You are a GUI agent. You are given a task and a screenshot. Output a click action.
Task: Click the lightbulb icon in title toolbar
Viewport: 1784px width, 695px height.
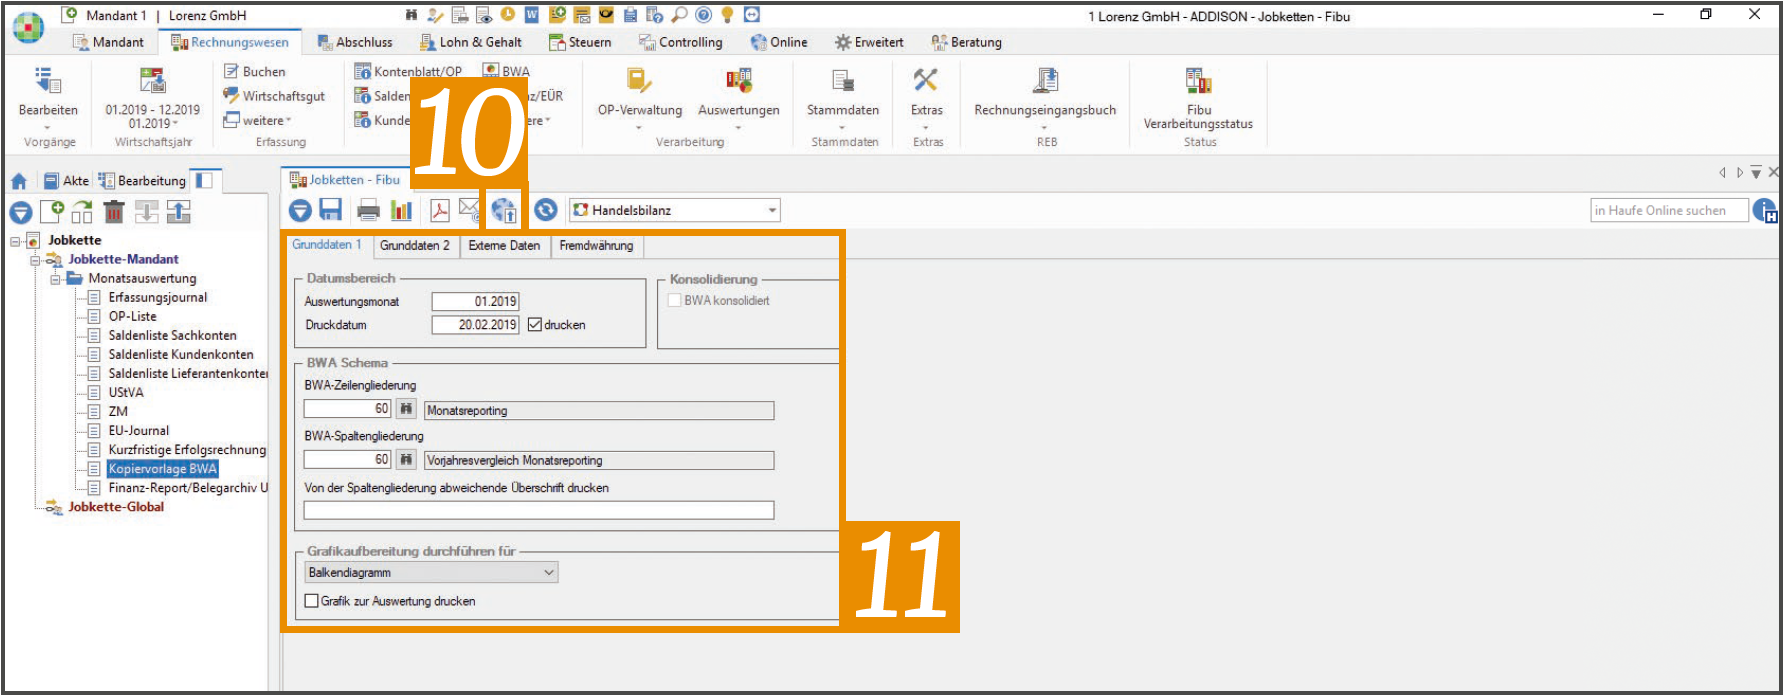click(728, 15)
